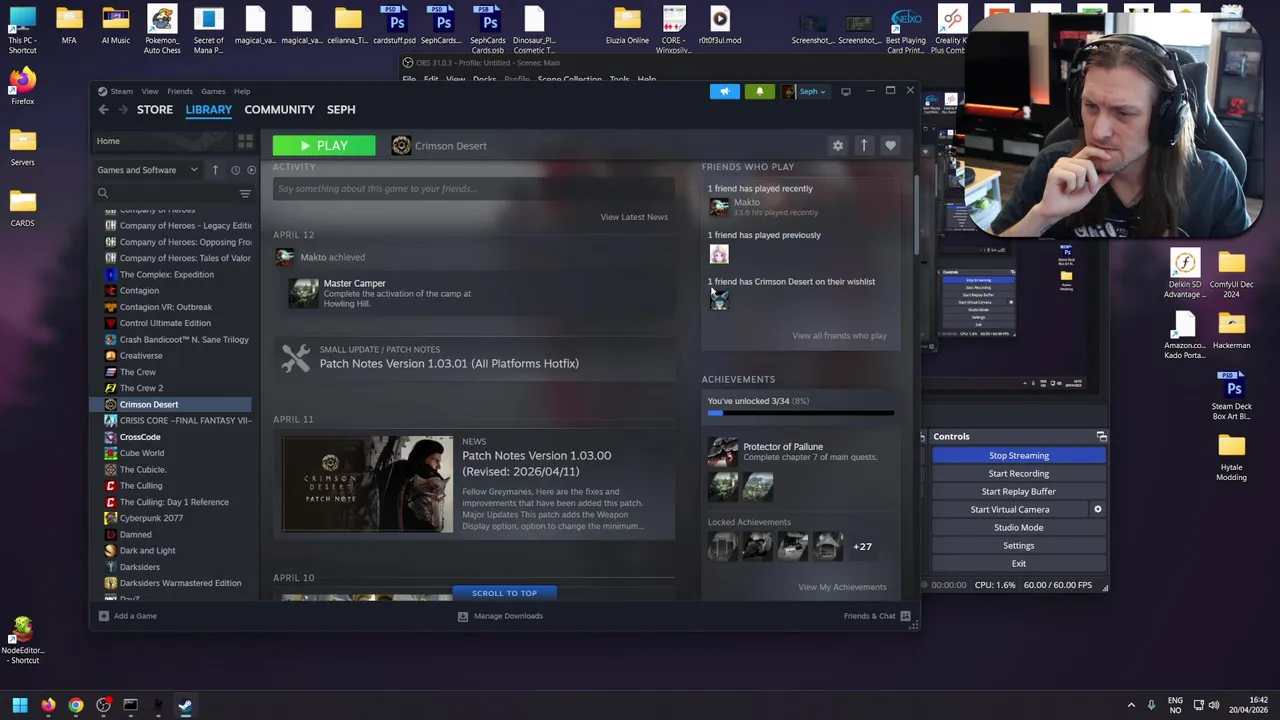
Task: Click the activity message input field
Action: point(473,189)
